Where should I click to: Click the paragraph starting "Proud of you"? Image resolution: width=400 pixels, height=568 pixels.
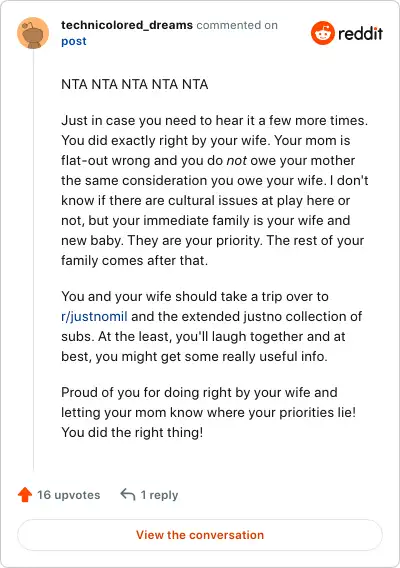(209, 412)
